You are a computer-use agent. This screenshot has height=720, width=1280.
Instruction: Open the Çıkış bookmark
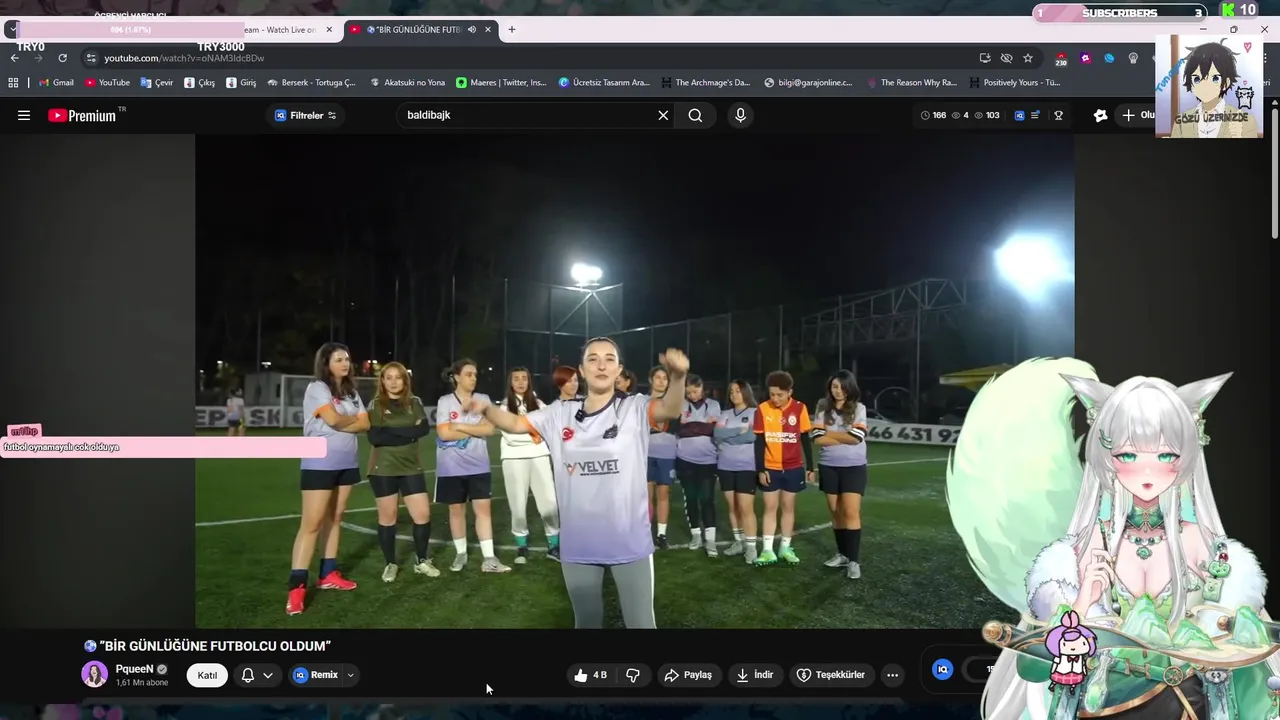(x=200, y=83)
